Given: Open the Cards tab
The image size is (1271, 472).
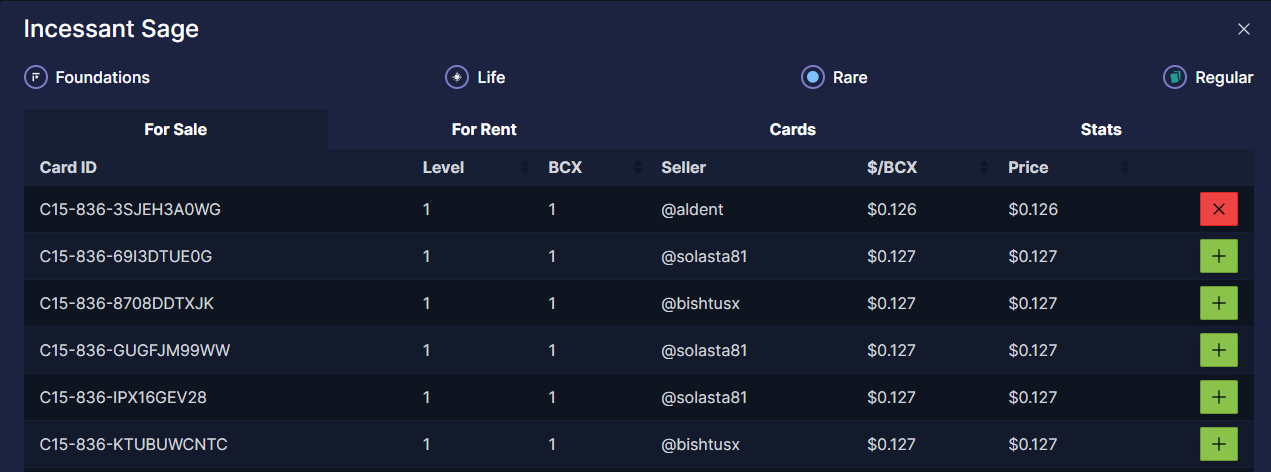Looking at the screenshot, I should tap(792, 129).
